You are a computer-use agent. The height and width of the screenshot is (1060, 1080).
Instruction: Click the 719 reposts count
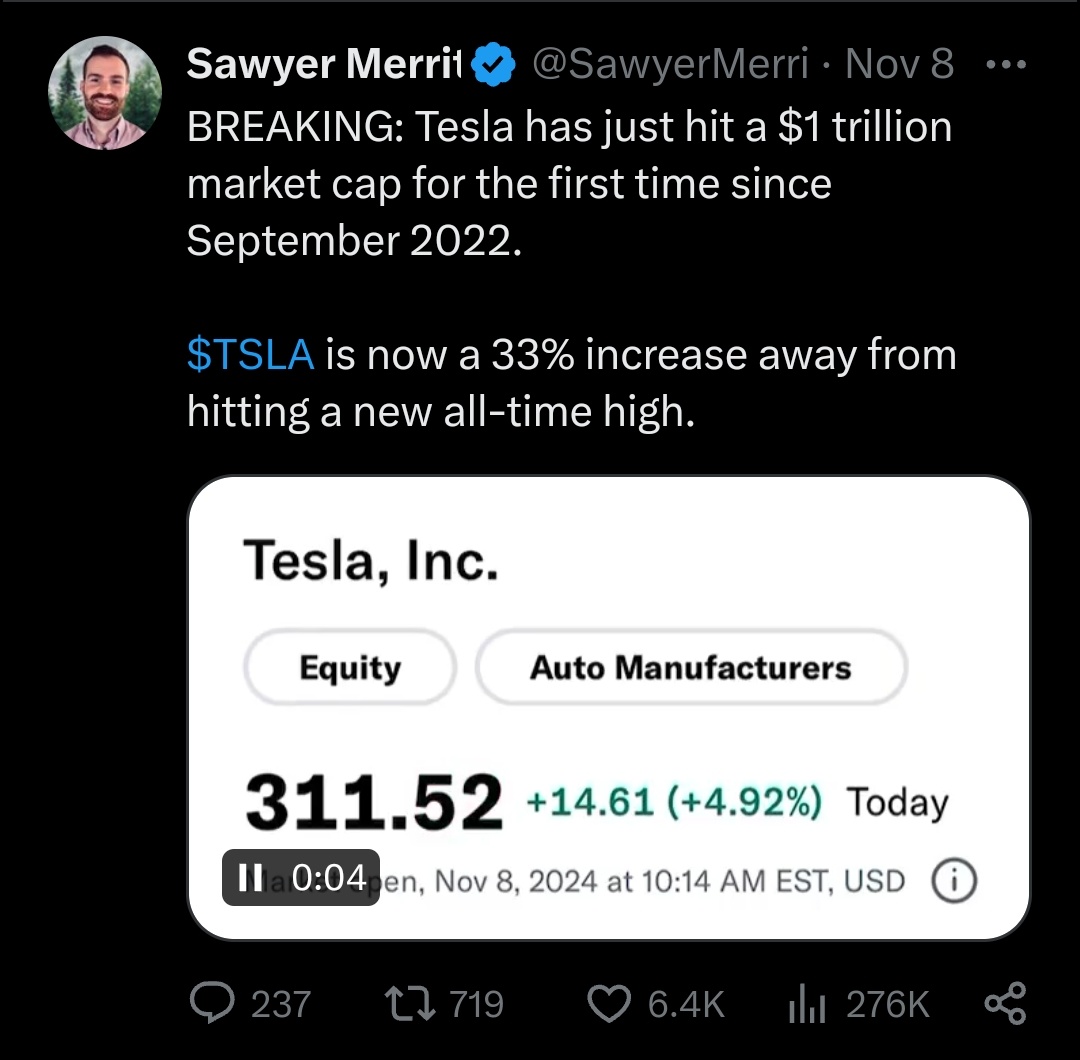tap(477, 1004)
